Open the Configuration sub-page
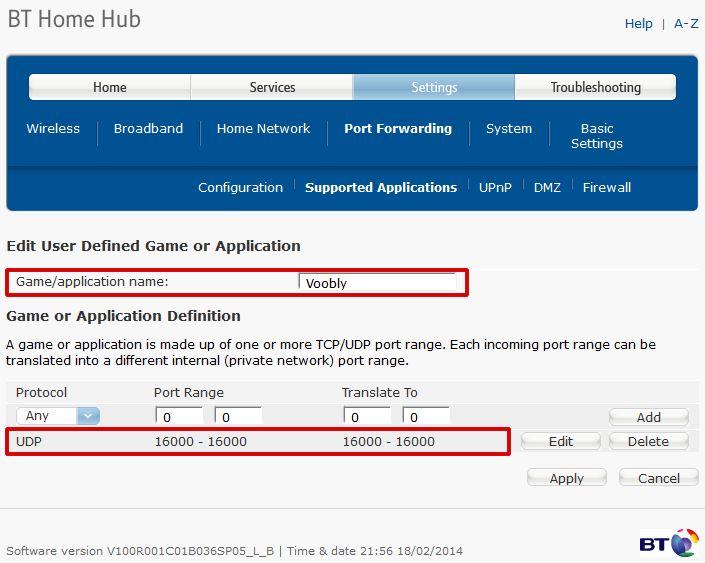This screenshot has width=705, height=563. tap(240, 188)
